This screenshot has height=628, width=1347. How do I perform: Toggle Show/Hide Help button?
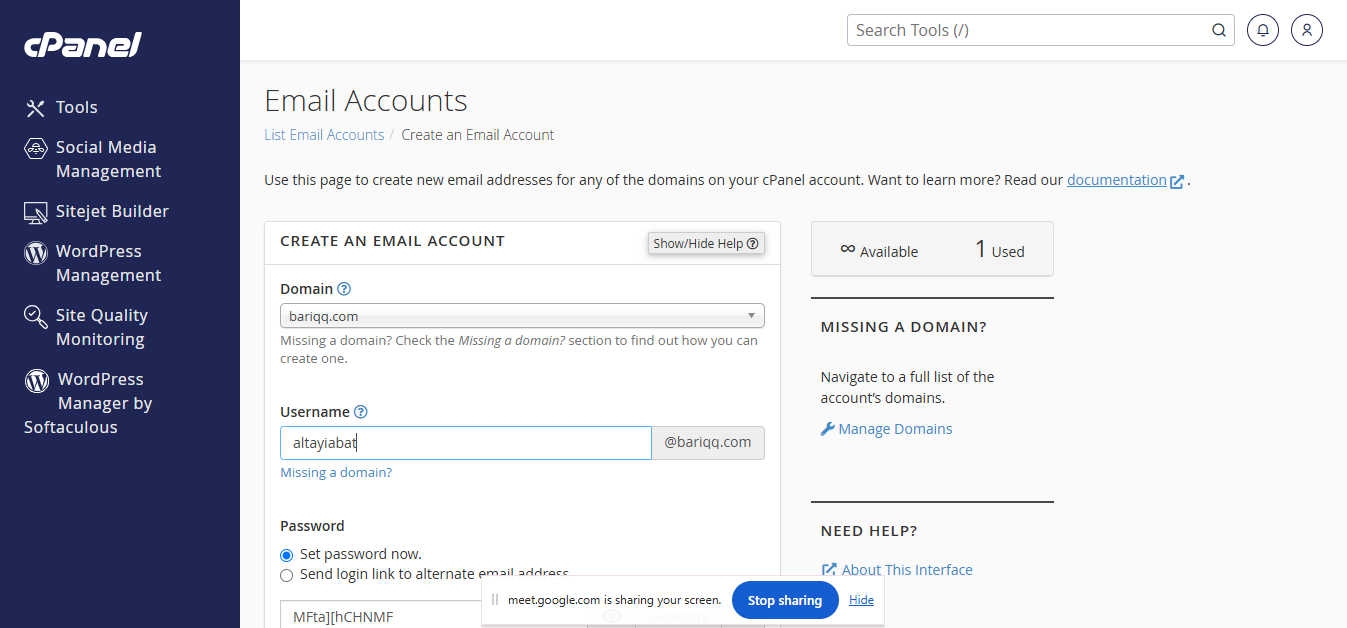pyautogui.click(x=706, y=243)
